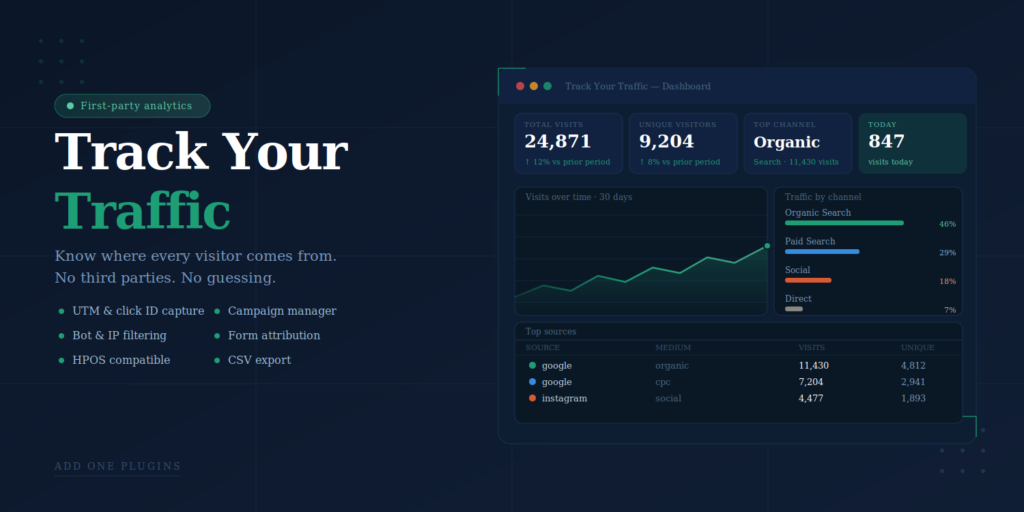Image resolution: width=1024 pixels, height=512 pixels.
Task: Select the Top Channel Organic card
Action: tap(798, 143)
